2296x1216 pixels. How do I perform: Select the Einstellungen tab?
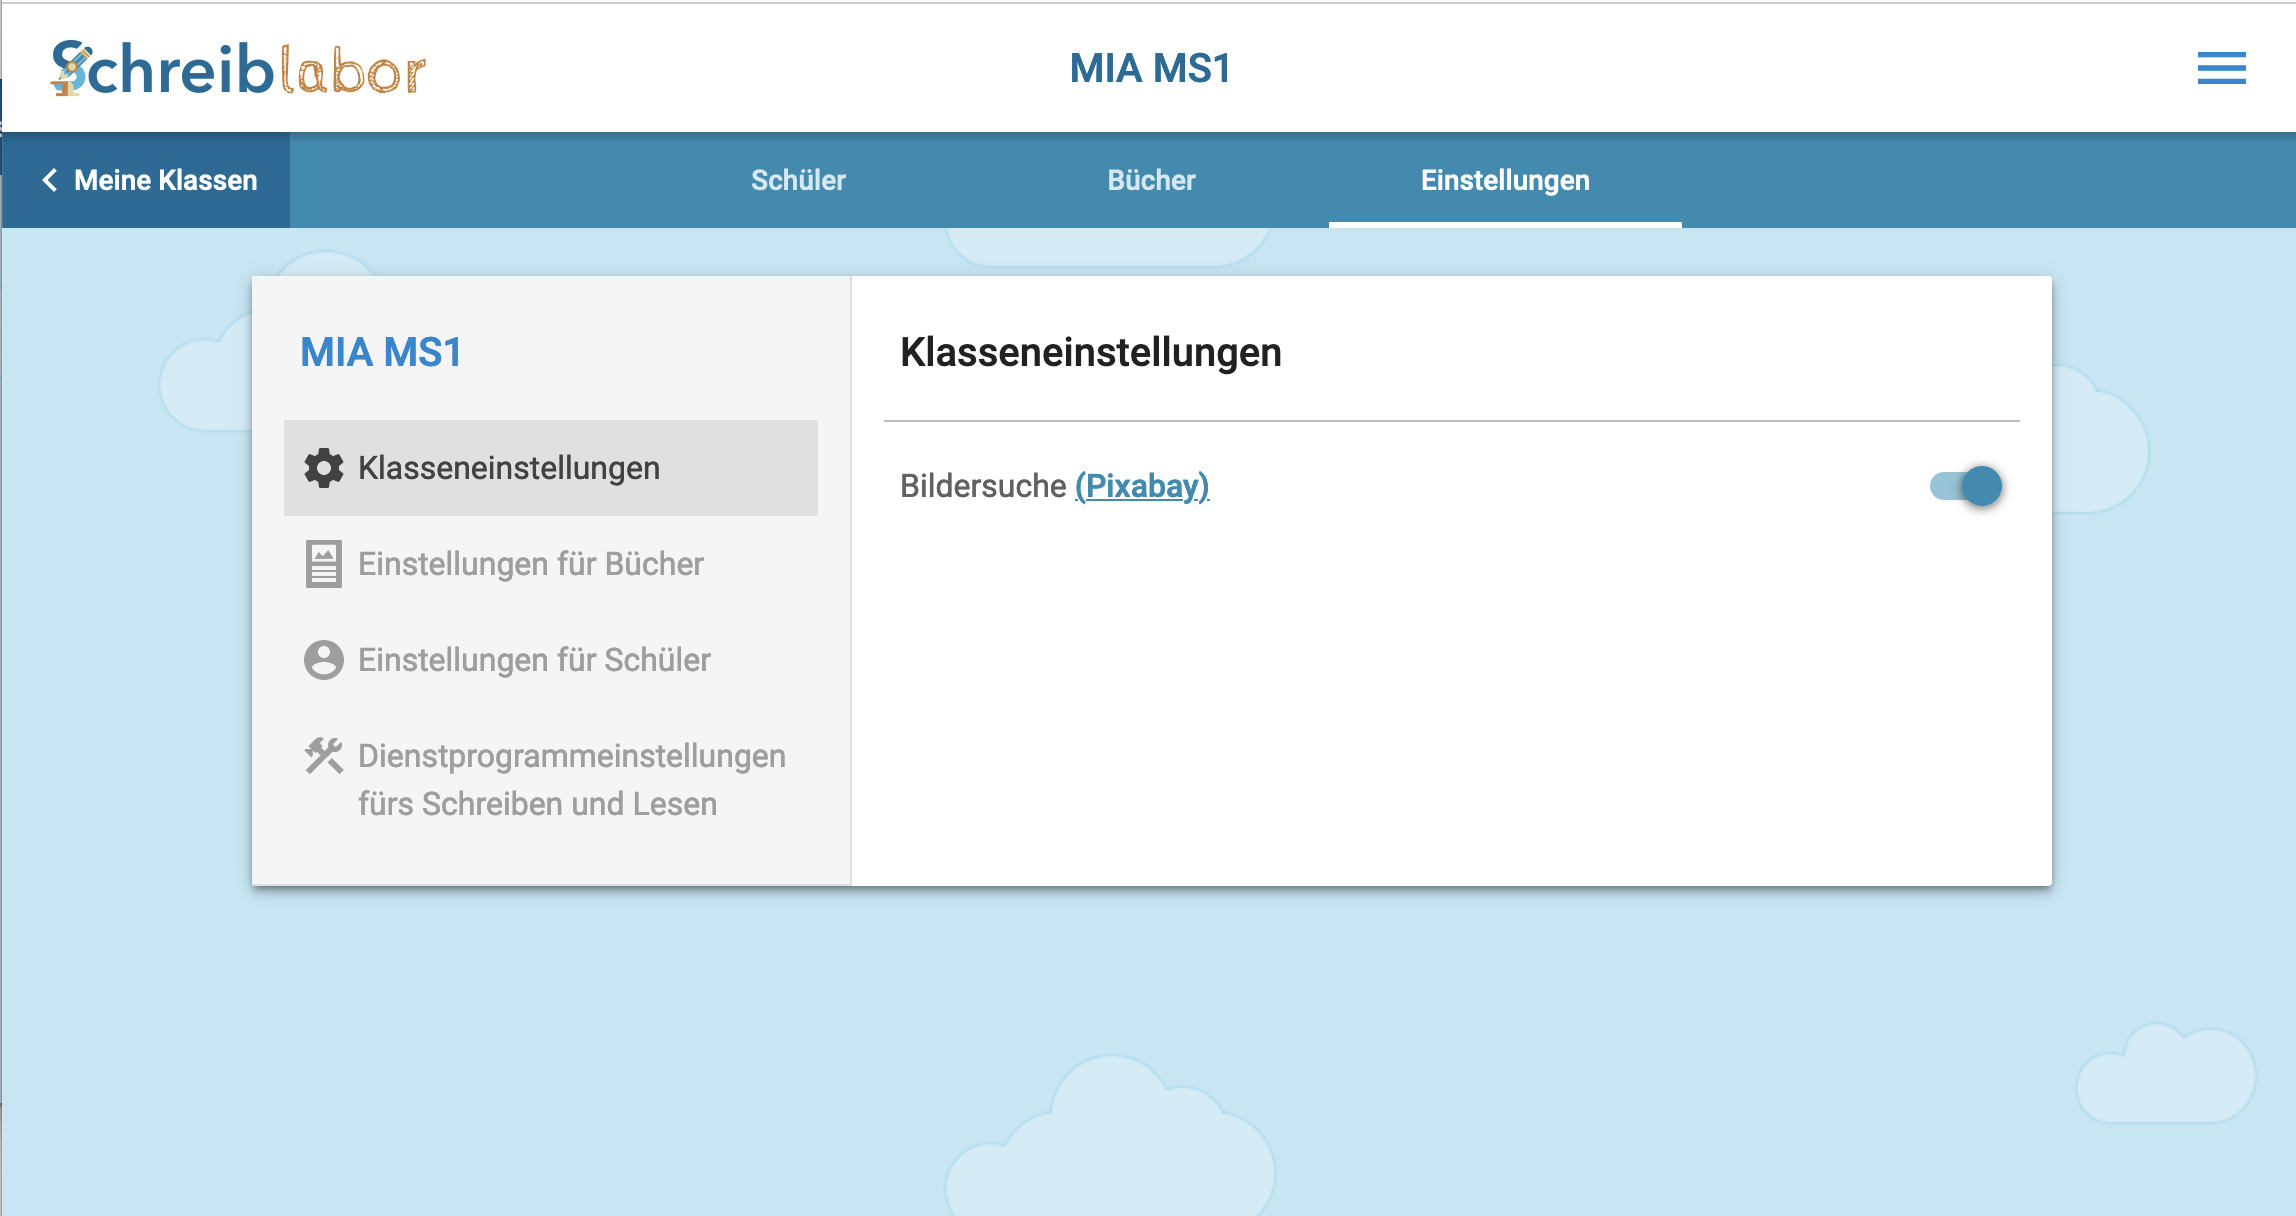coord(1505,180)
